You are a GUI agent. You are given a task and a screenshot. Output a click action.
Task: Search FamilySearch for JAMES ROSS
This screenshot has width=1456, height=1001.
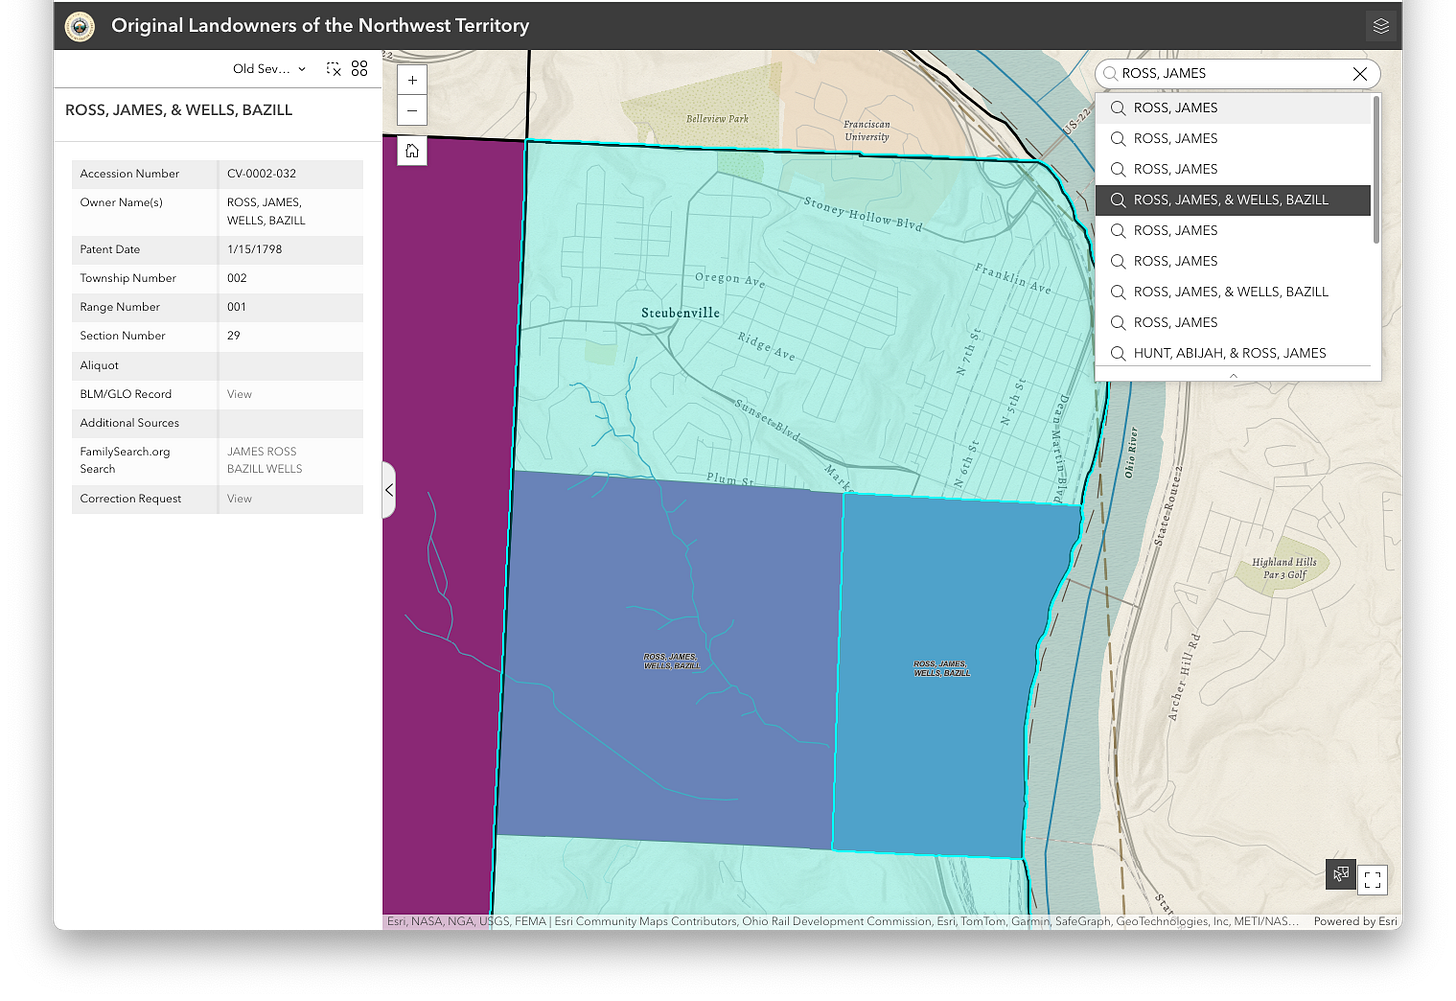[x=261, y=452]
